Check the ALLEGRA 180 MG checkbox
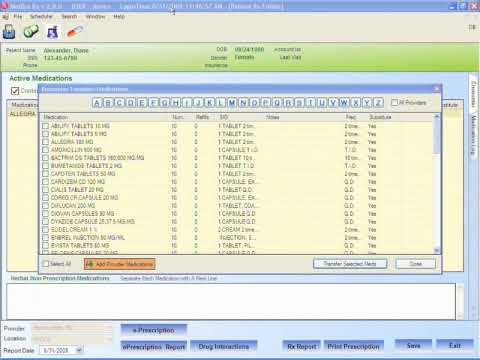 pos(46,142)
